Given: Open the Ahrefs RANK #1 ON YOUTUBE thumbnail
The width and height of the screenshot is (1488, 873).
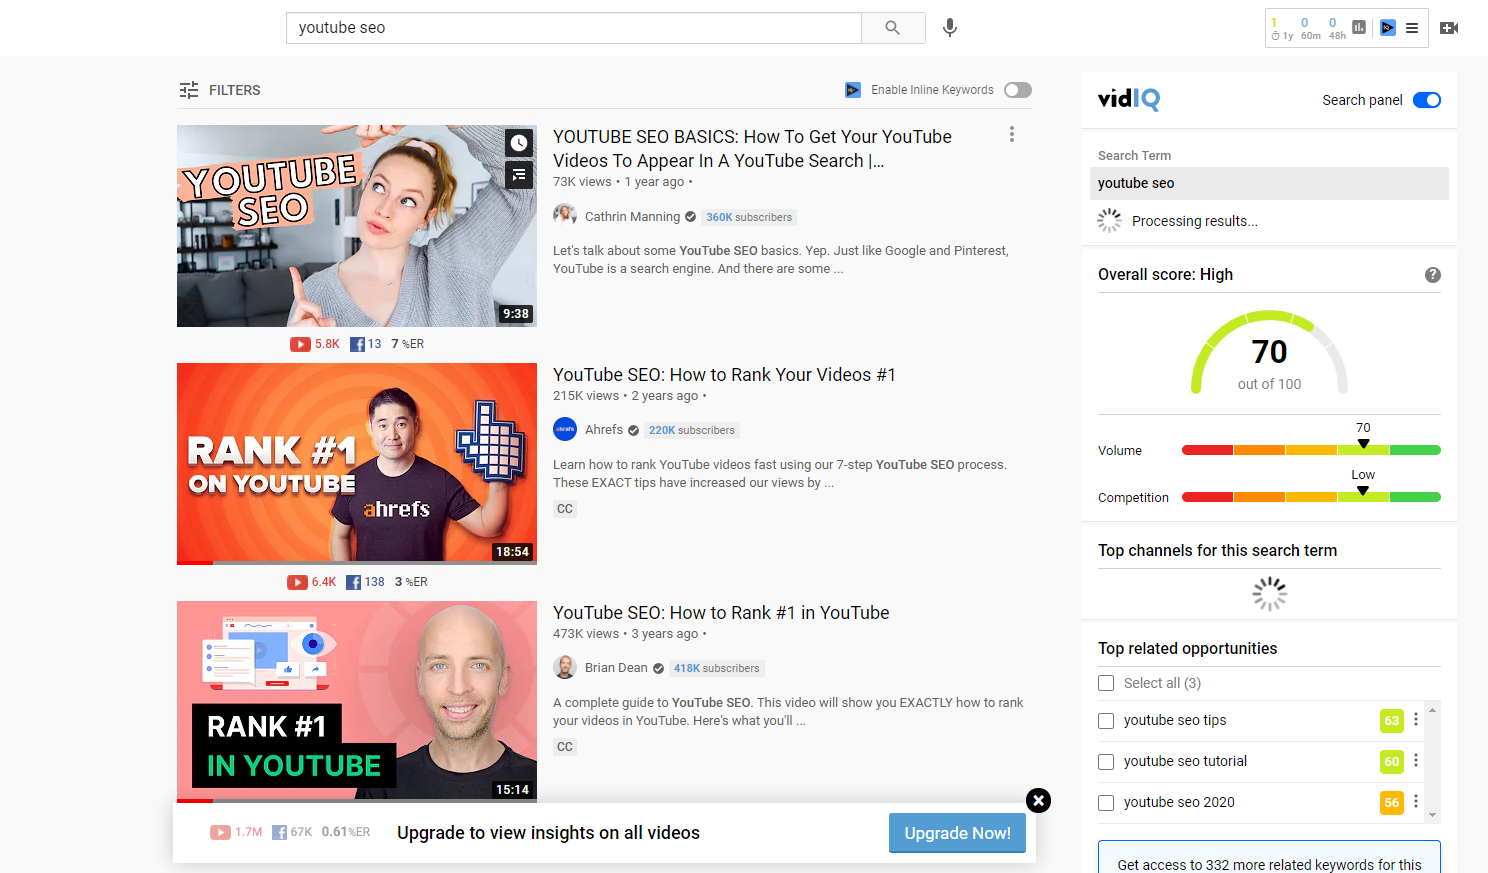Looking at the screenshot, I should click(357, 464).
